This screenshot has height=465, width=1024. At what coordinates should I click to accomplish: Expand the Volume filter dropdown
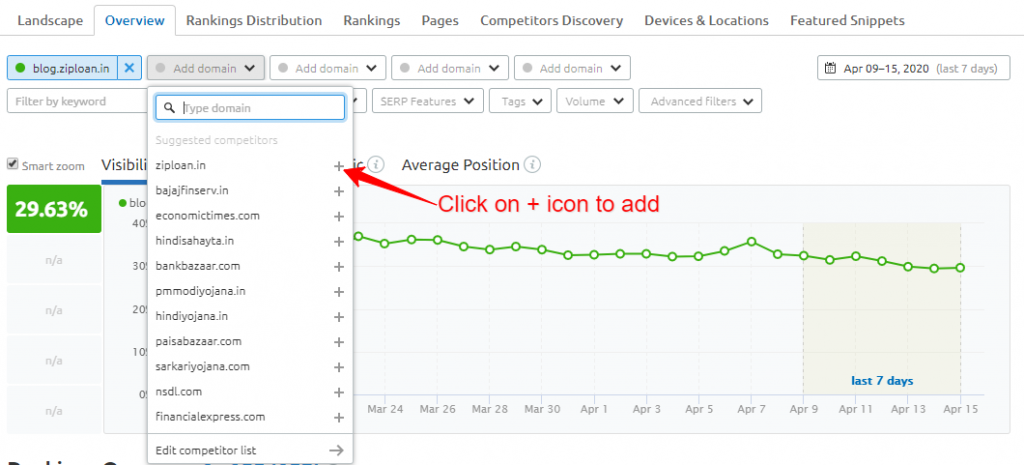pyautogui.click(x=594, y=101)
